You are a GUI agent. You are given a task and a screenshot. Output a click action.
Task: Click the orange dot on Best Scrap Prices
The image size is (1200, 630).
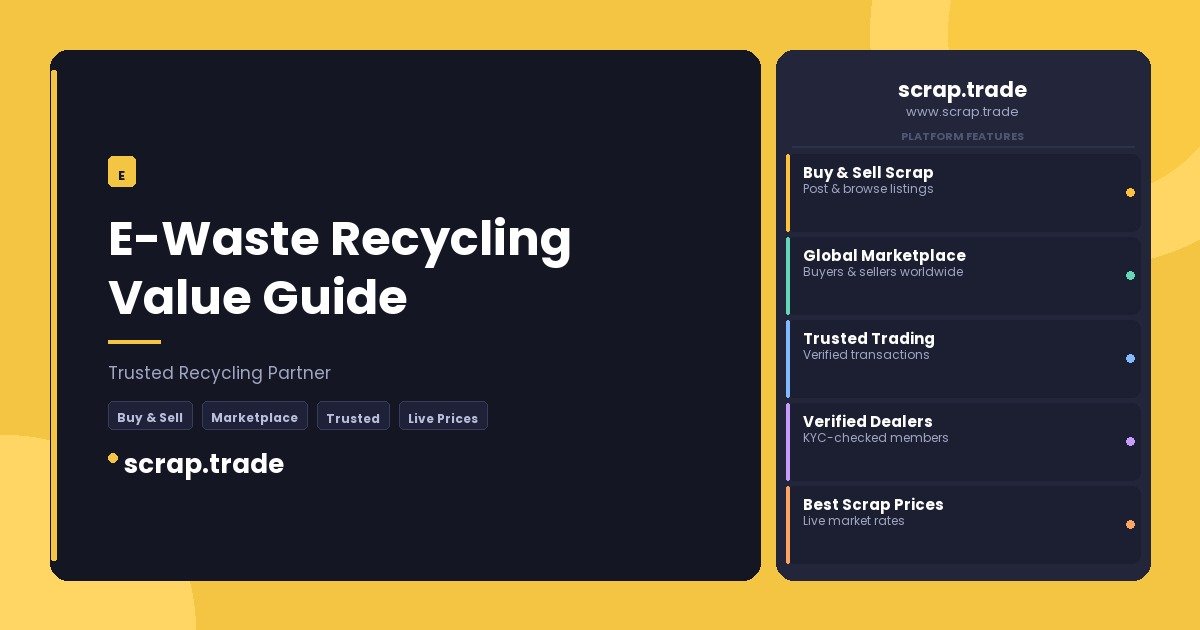click(1130, 525)
